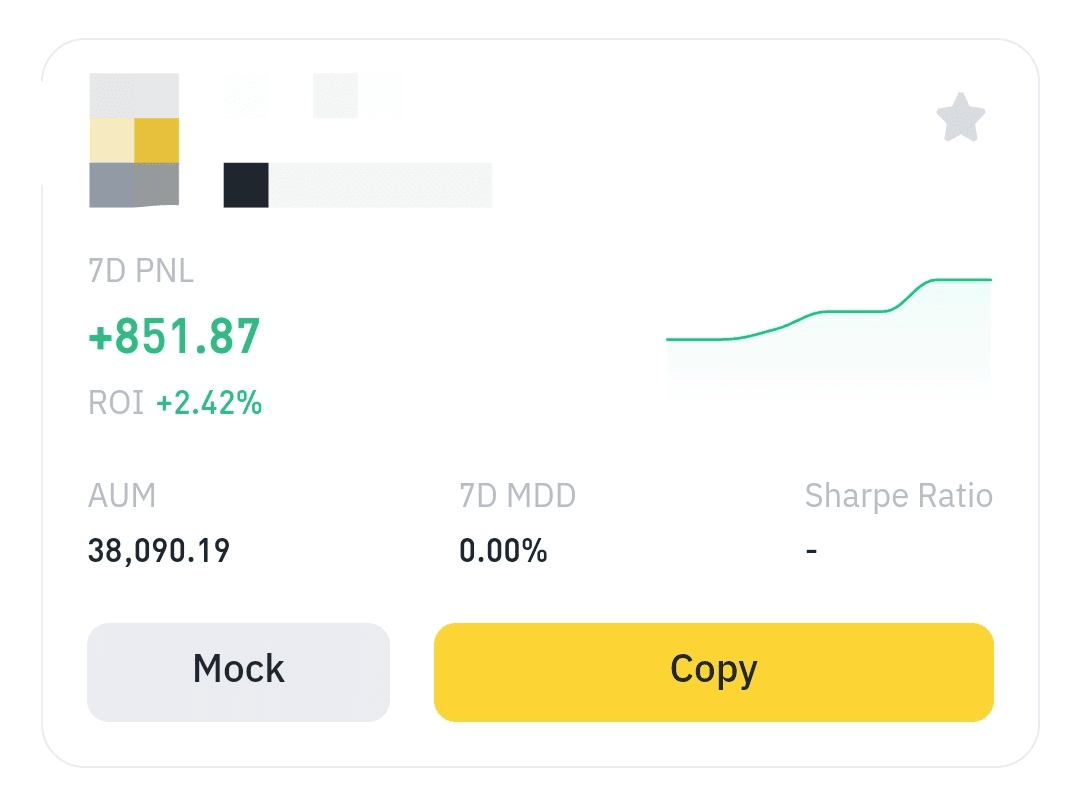
Task: Click the Sharpe Ratio label
Action: pos(898,496)
